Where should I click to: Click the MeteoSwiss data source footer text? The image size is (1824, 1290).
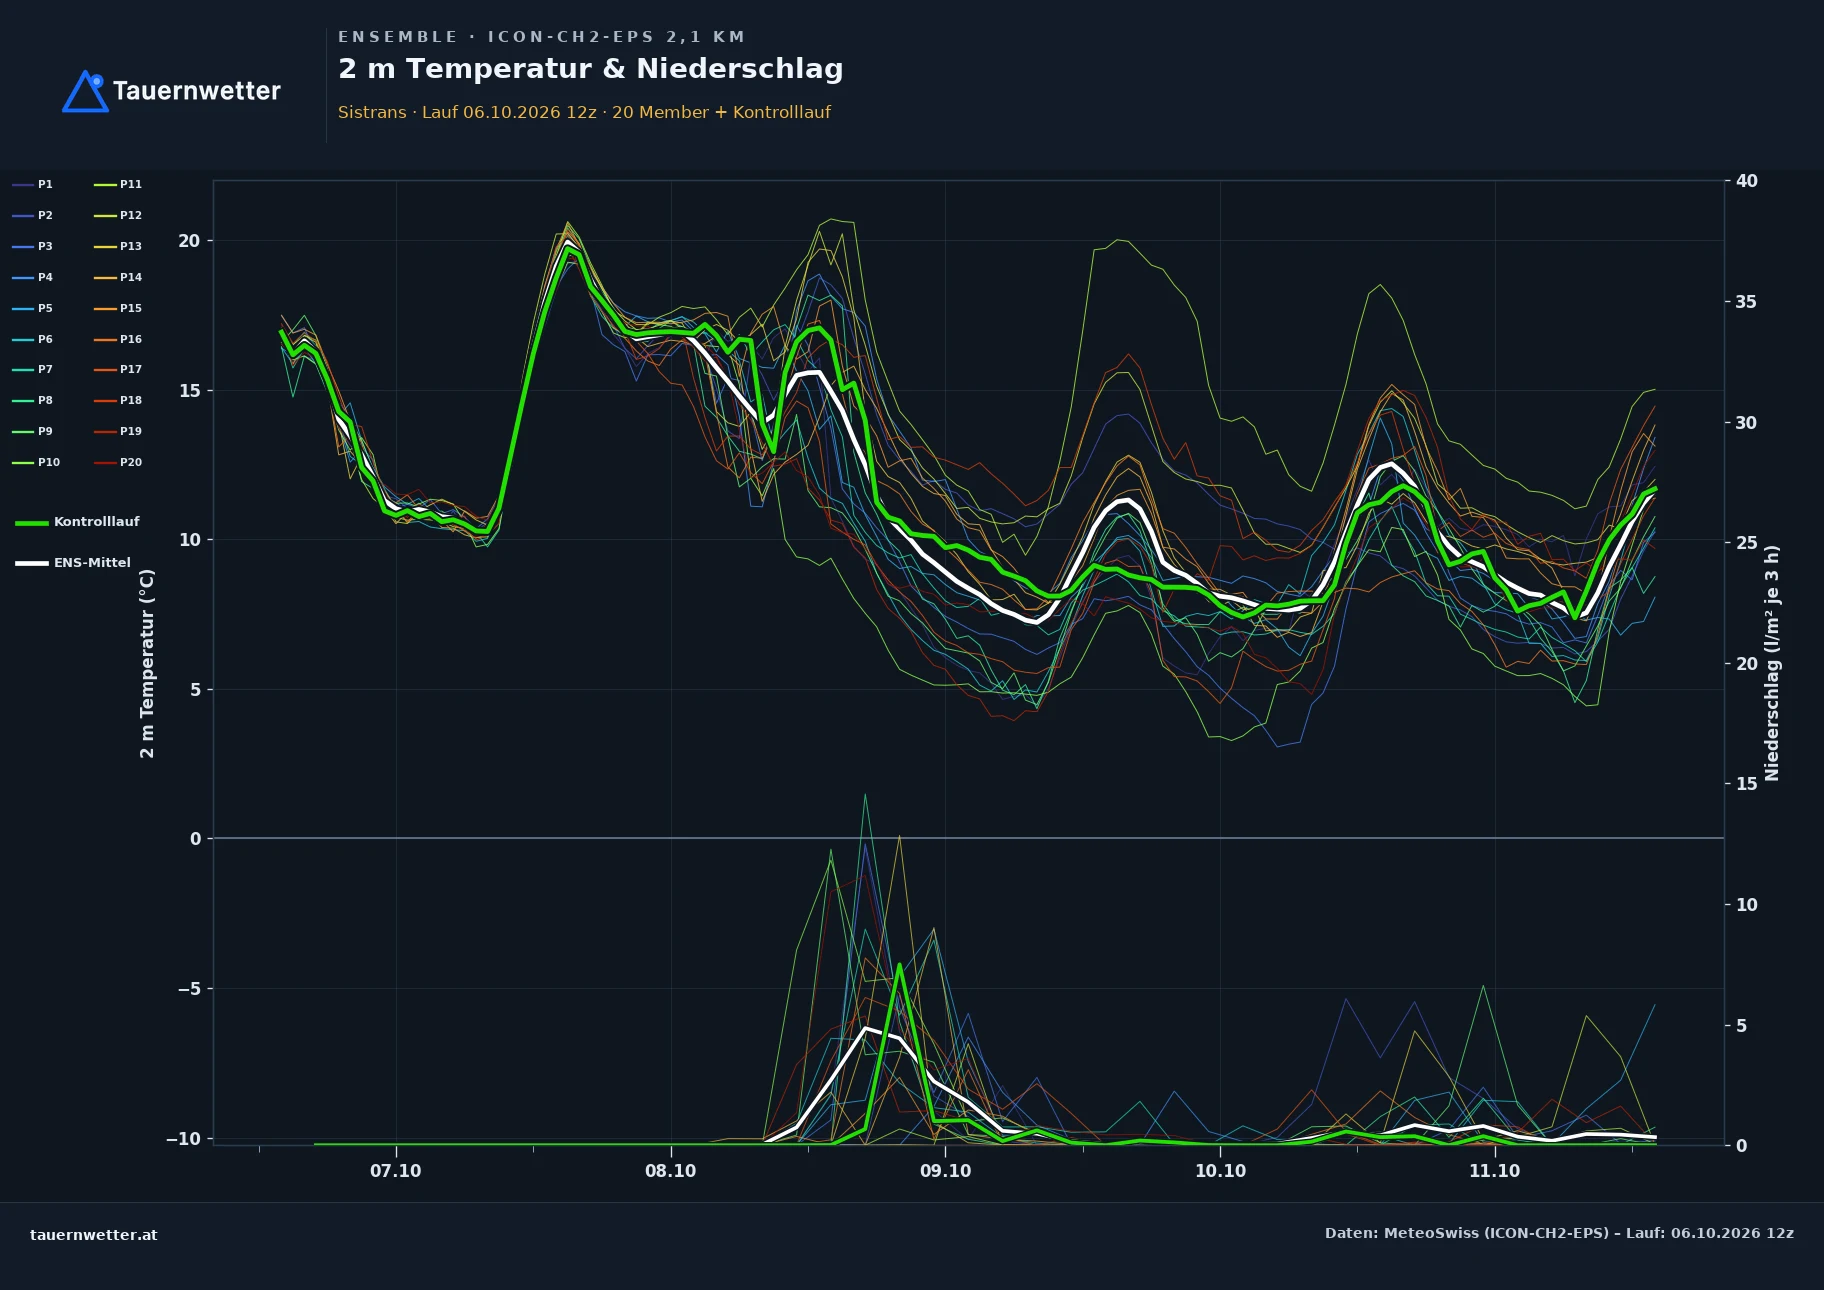1559,1233
